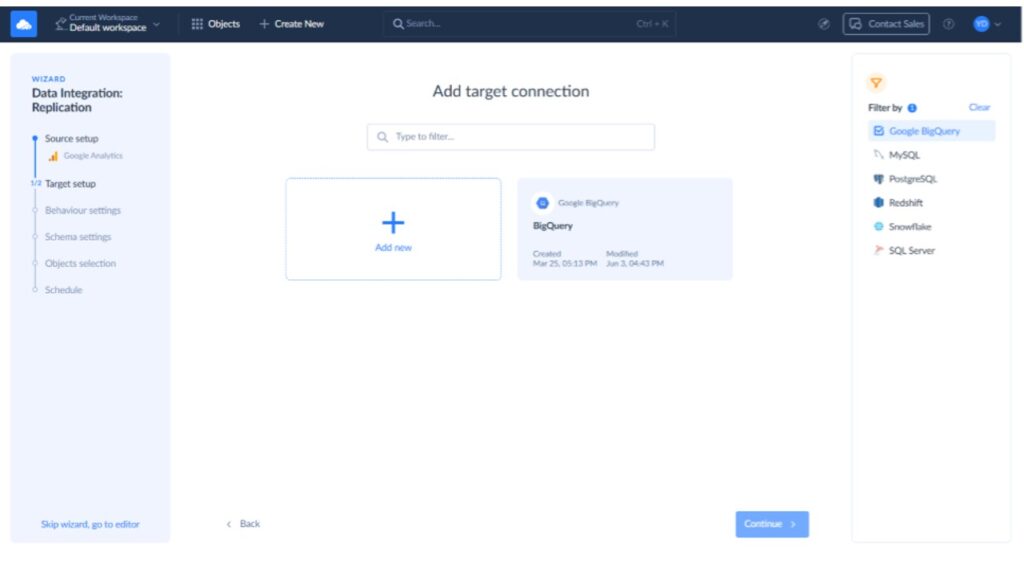Open the Objects menu
Viewport: 1024px width, 576px height.
[216, 24]
